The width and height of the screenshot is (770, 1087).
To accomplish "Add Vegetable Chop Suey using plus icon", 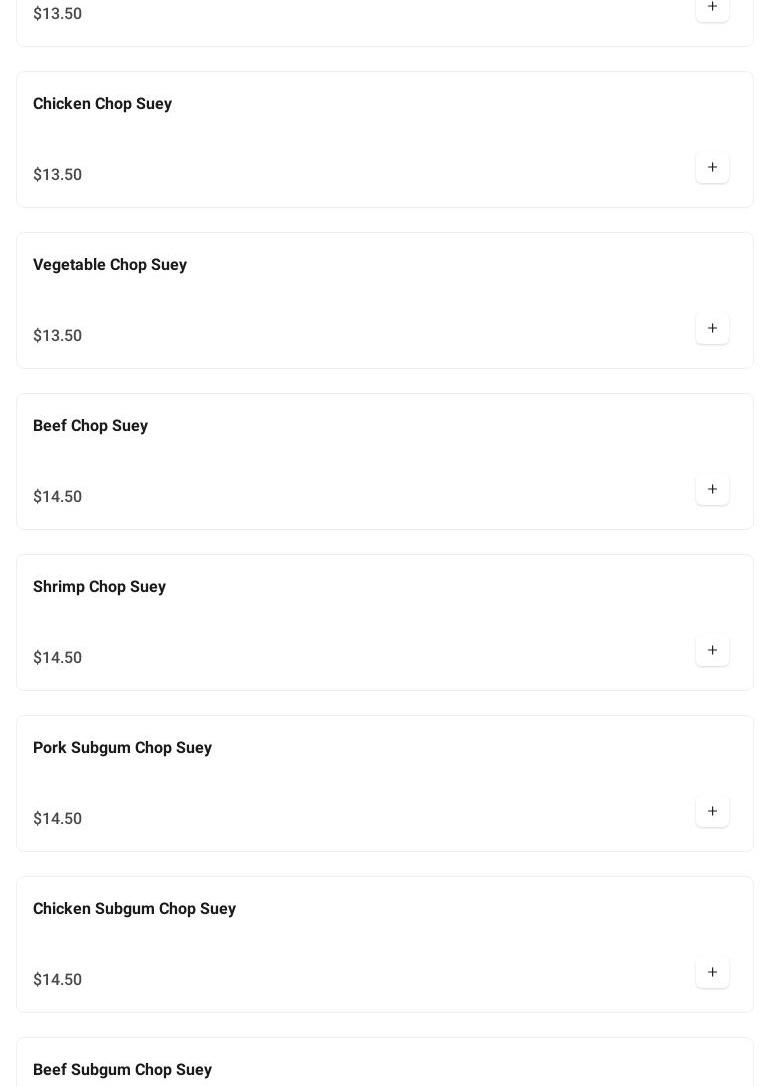I will click(712, 328).
